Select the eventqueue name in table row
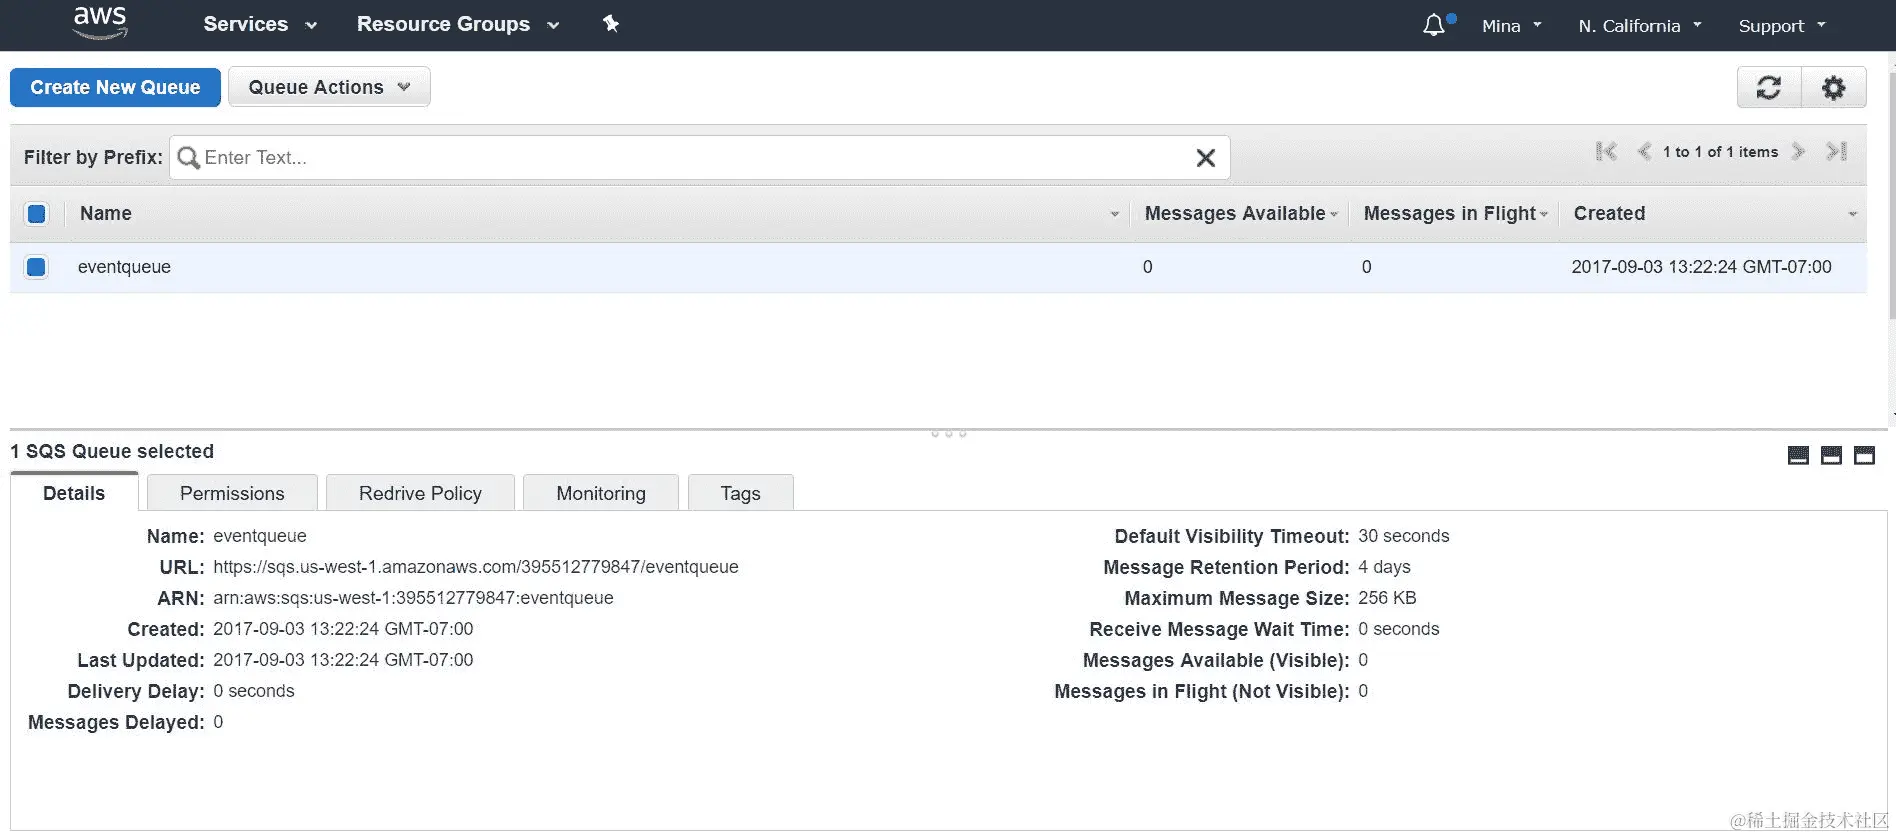This screenshot has width=1896, height=837. (x=124, y=267)
